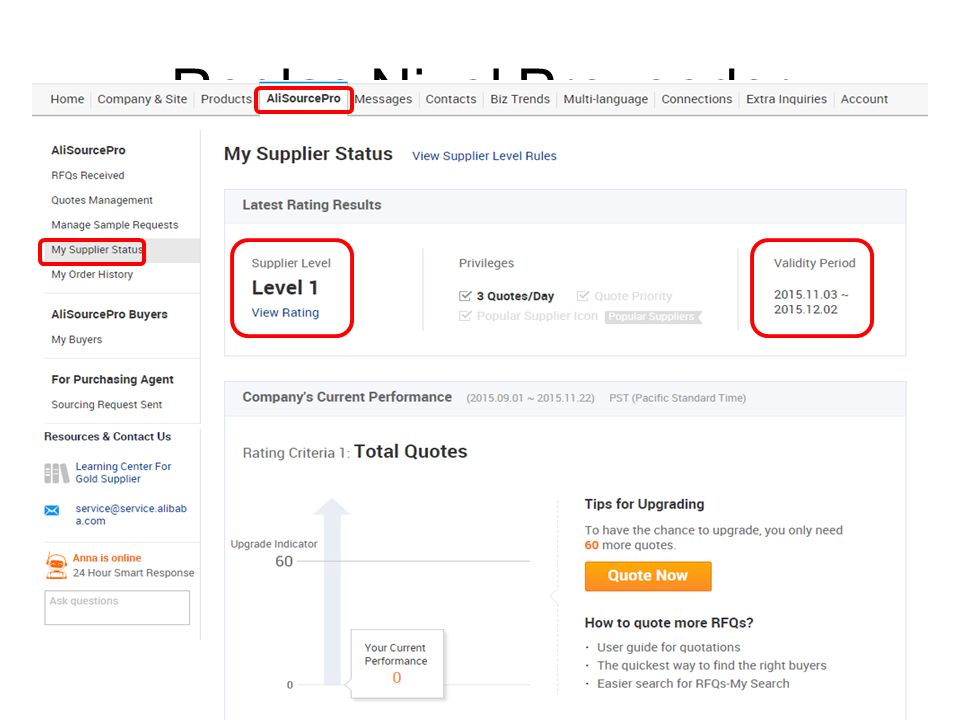Select My Supplier Status in sidebar
The image size is (960, 720).
click(97, 250)
